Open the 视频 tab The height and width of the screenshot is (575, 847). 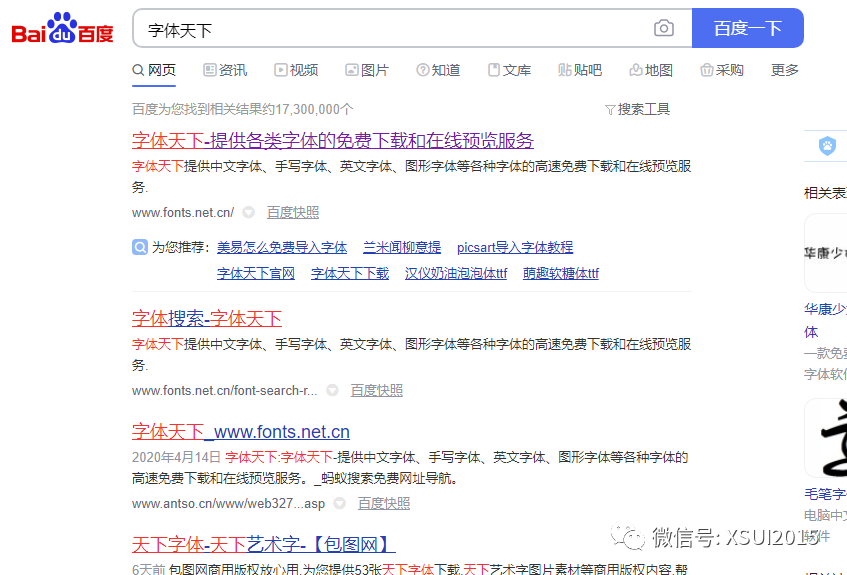pos(296,70)
